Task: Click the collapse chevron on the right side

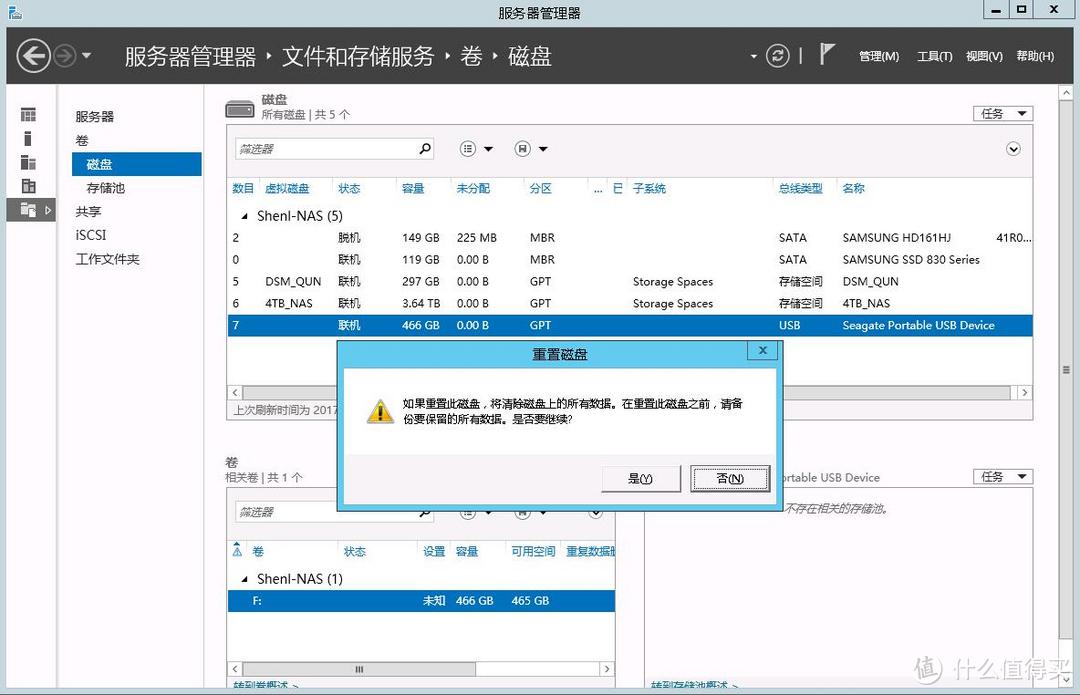Action: click(x=1014, y=148)
